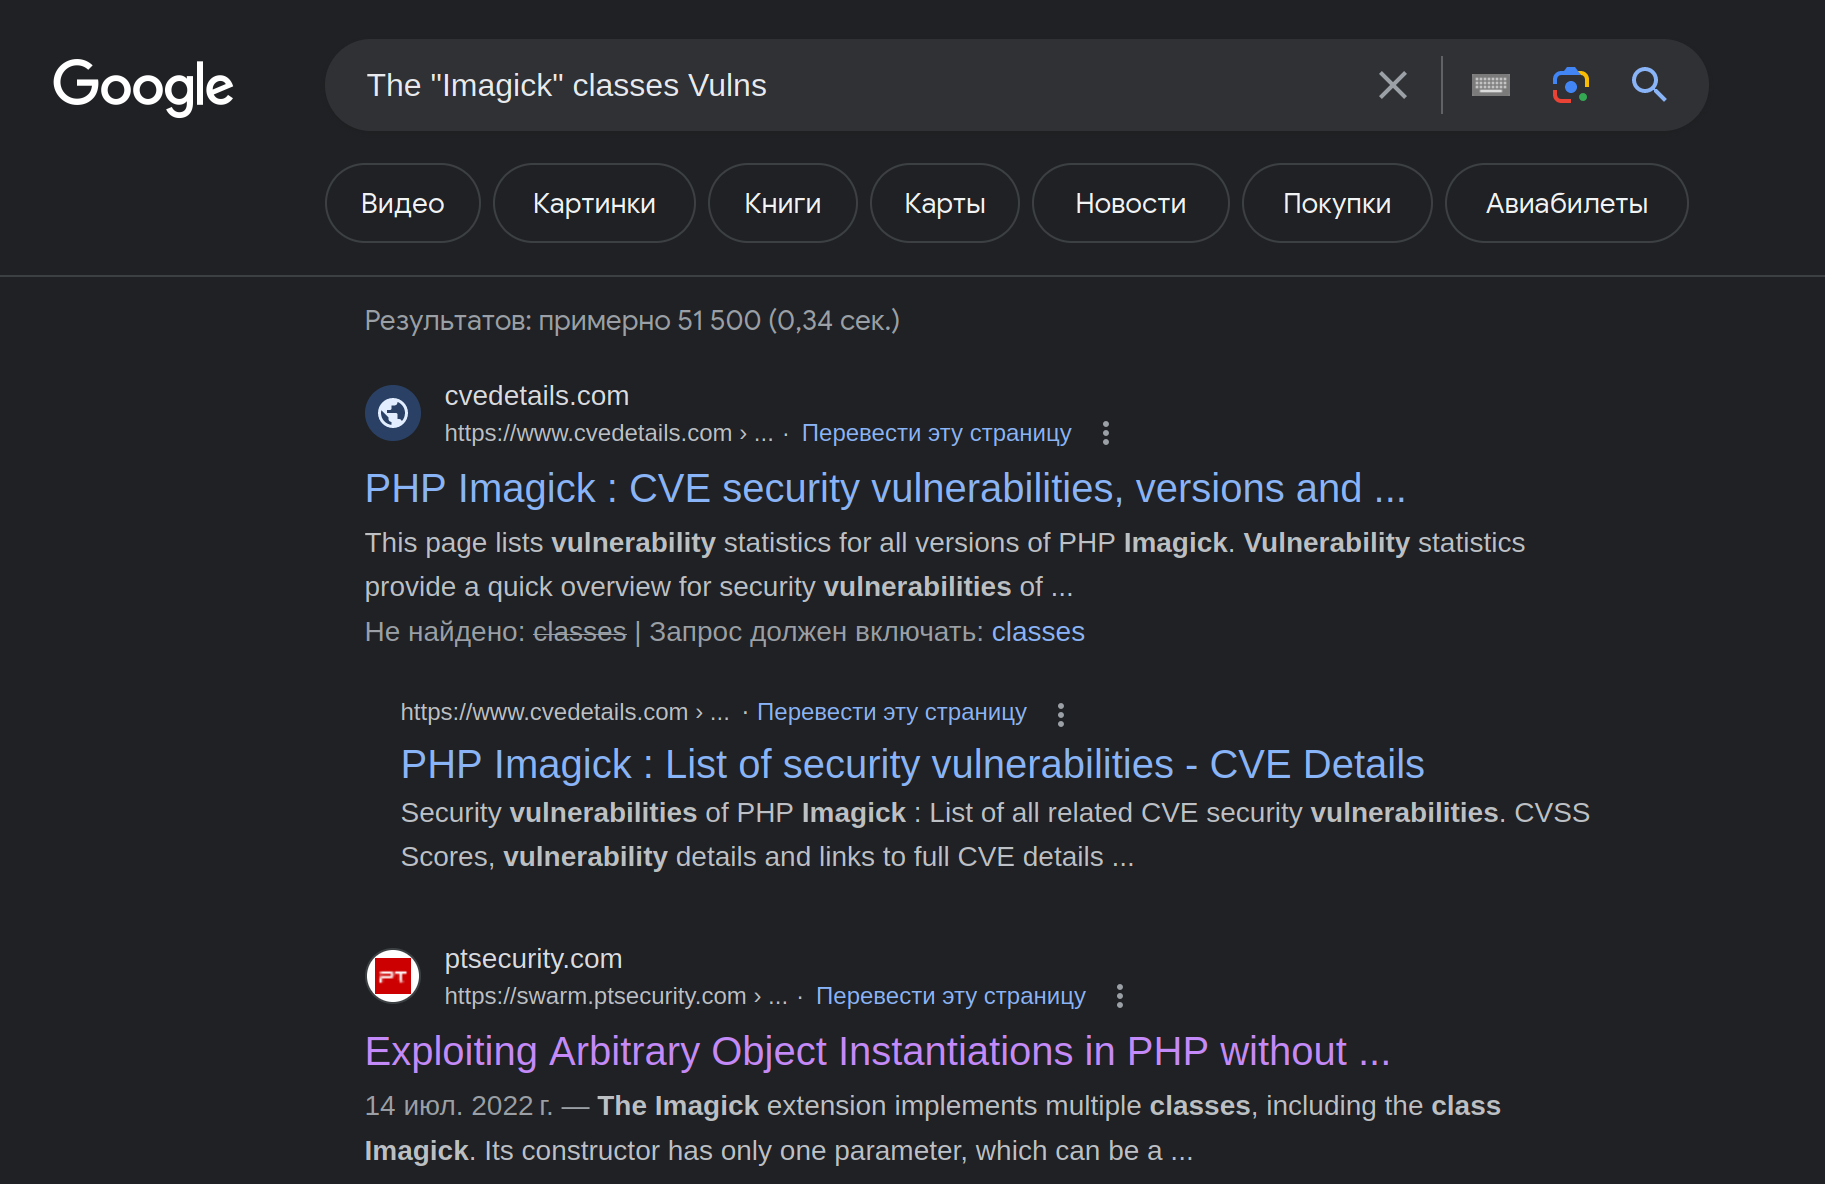1825x1184 pixels.
Task: Clear the search query with the X icon
Action: click(x=1392, y=85)
